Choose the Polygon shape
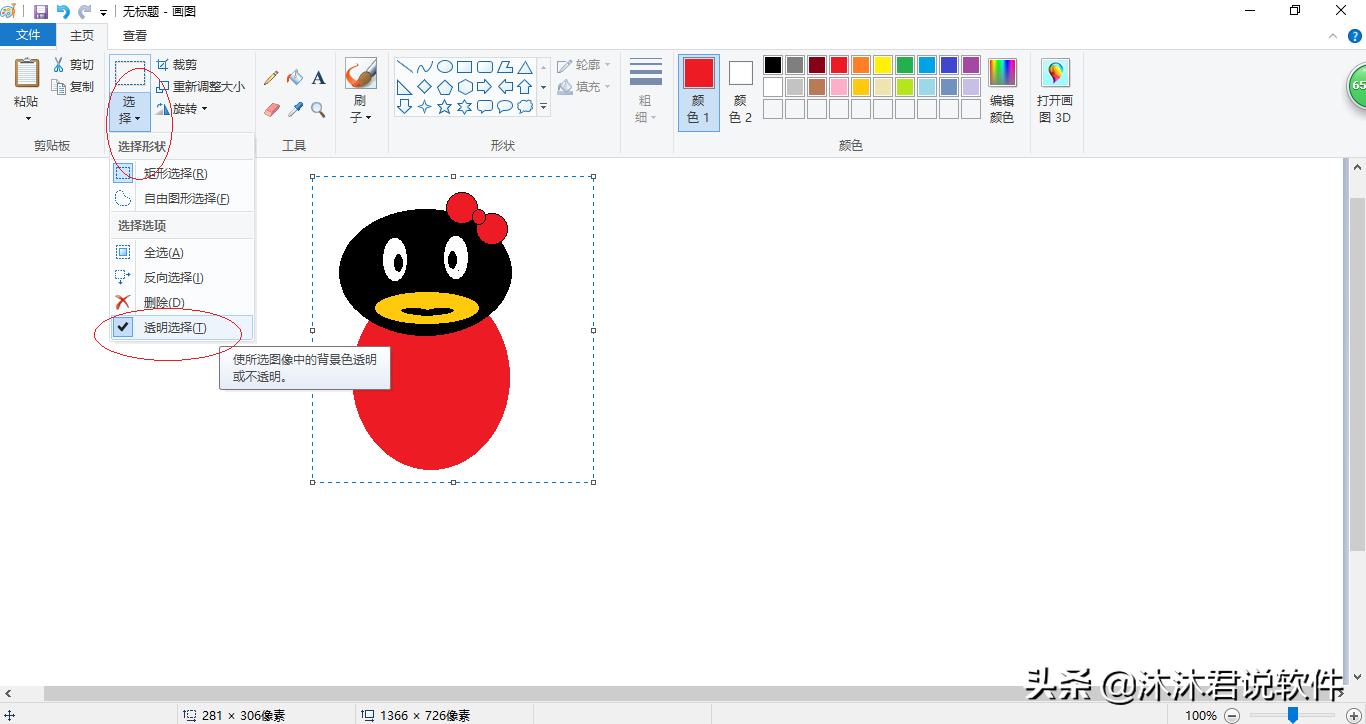 (505, 67)
